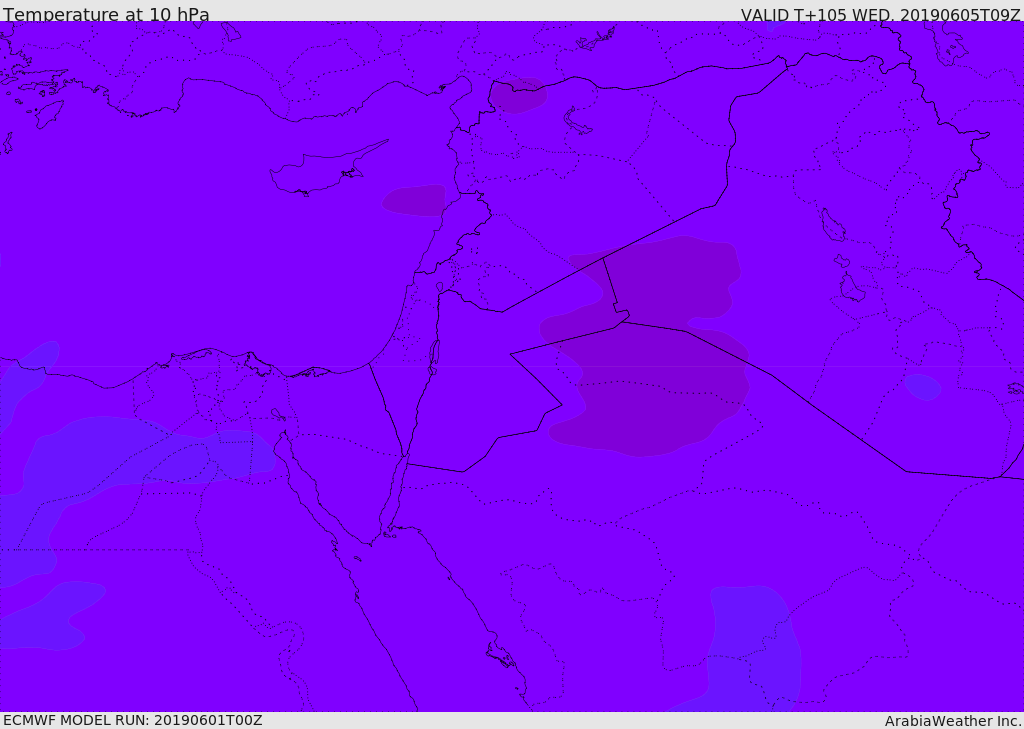
Task: Click the 'ArabiaWeather Inc.' credit text
Action: (952, 721)
